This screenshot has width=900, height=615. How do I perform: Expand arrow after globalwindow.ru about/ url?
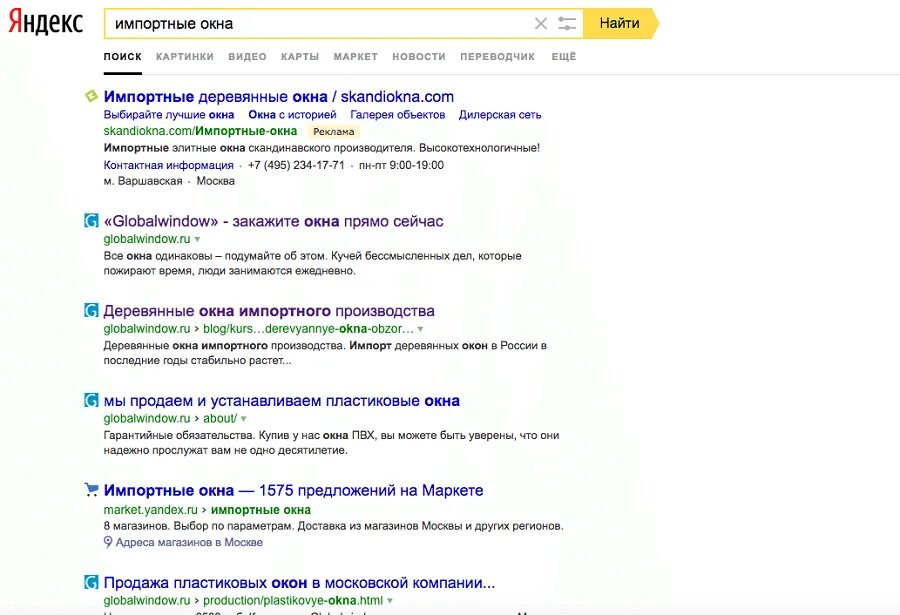(x=243, y=419)
